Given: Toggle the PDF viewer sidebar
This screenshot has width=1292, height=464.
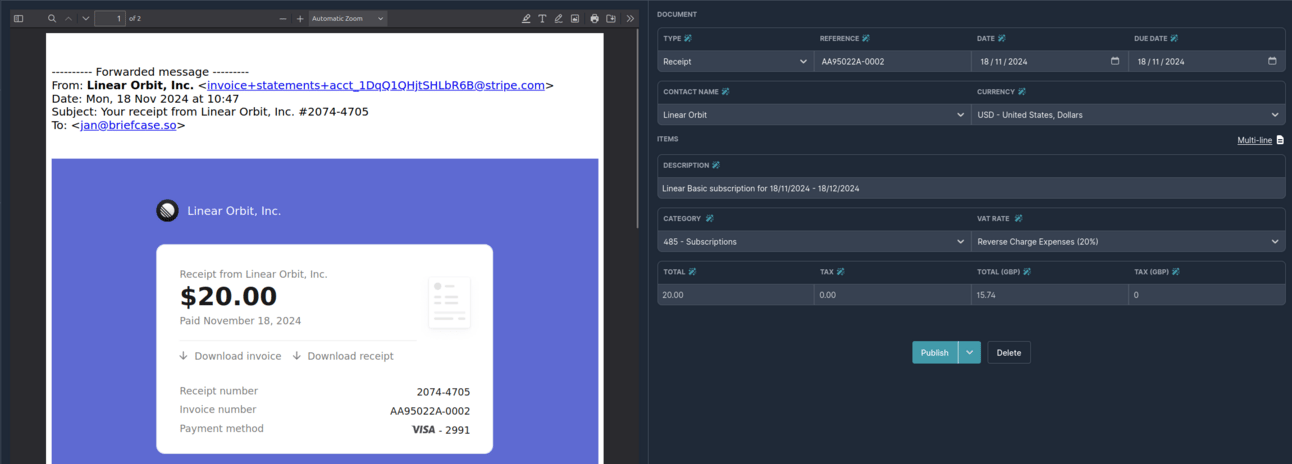Looking at the screenshot, I should (x=18, y=18).
